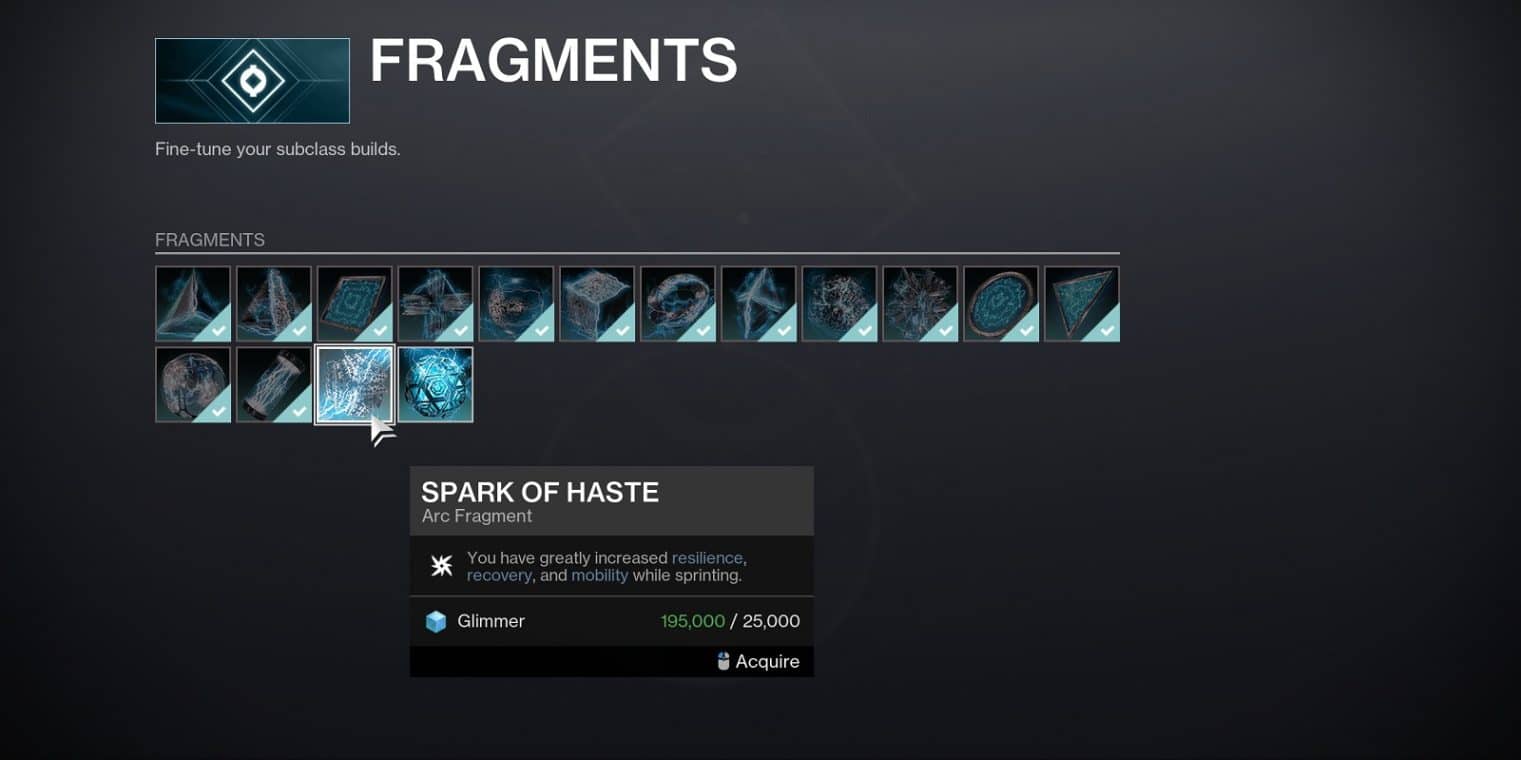This screenshot has width=1521, height=760.
Task: Click the Acquire prompt in the tooltip
Action: 758,661
